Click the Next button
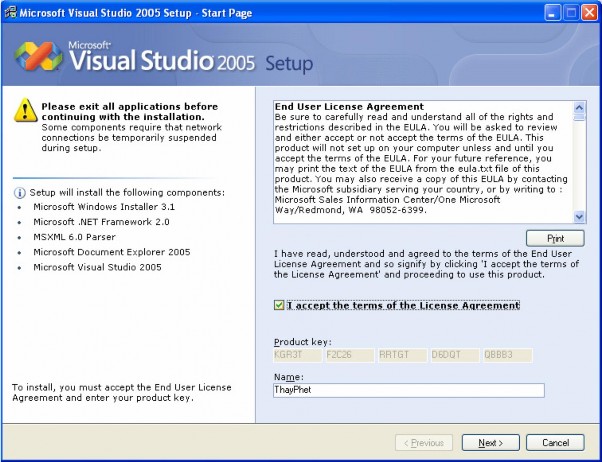The height and width of the screenshot is (462, 602). (x=491, y=443)
